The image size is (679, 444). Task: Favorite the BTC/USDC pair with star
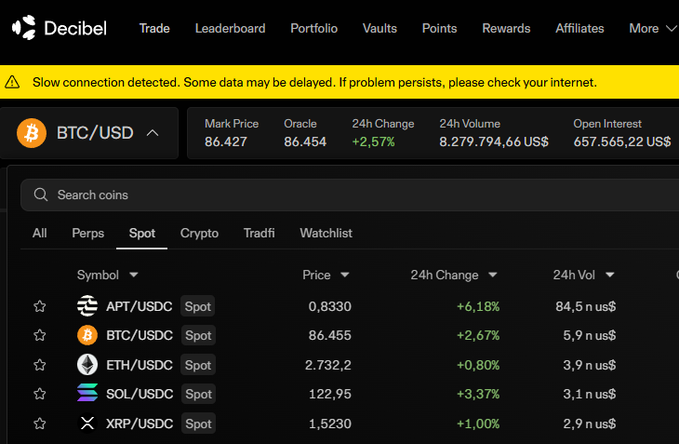coord(40,335)
